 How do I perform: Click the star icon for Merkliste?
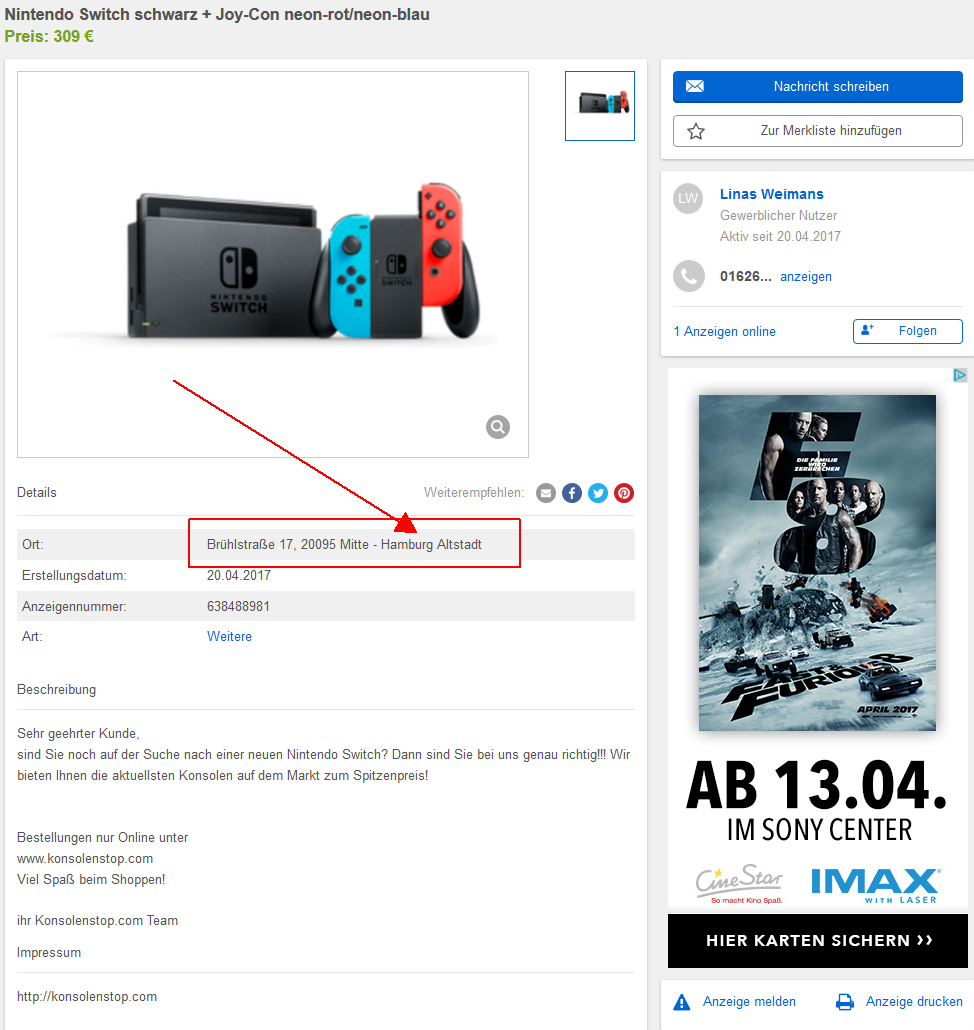coord(696,131)
